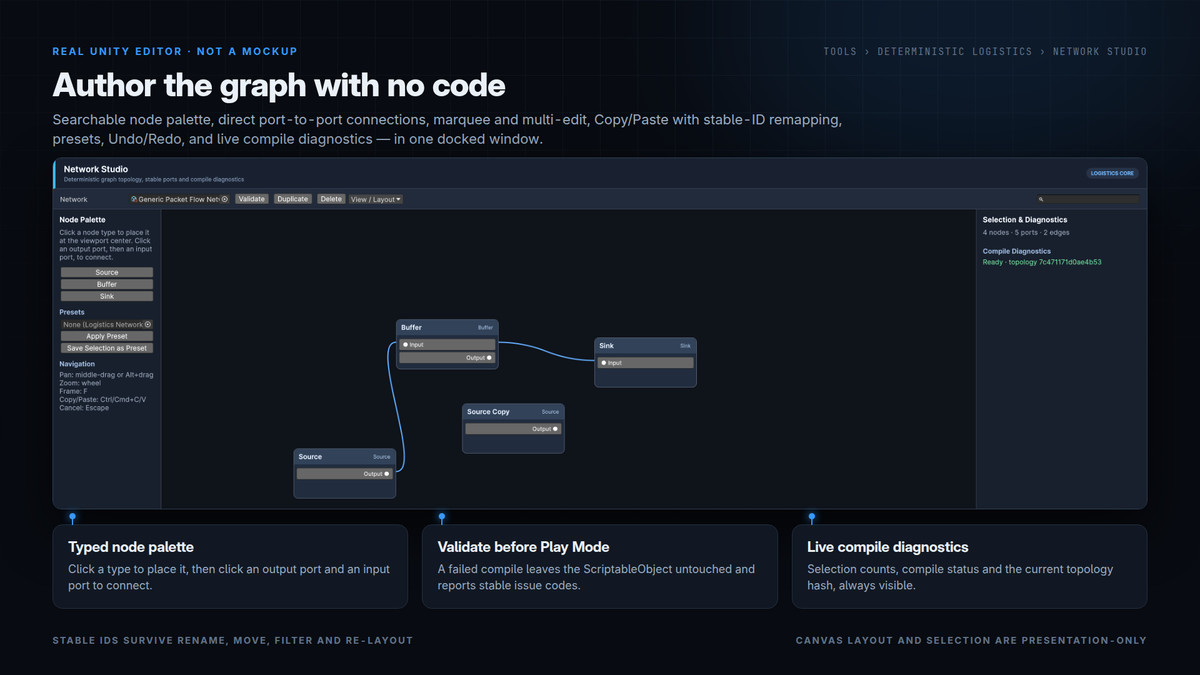Click Apply Preset
Viewport: 1200px width, 675px height.
tap(107, 336)
